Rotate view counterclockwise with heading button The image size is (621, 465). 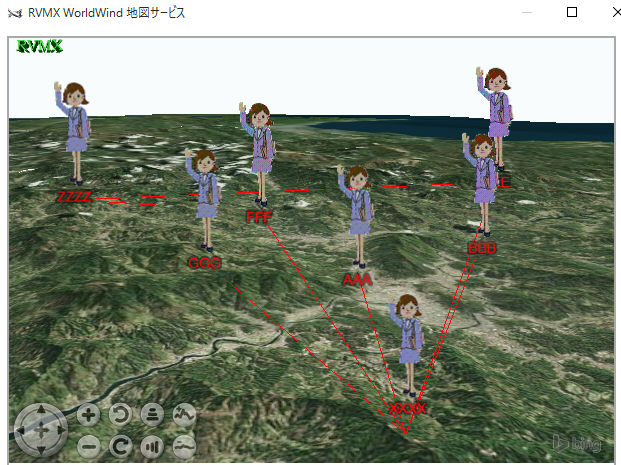120,414
